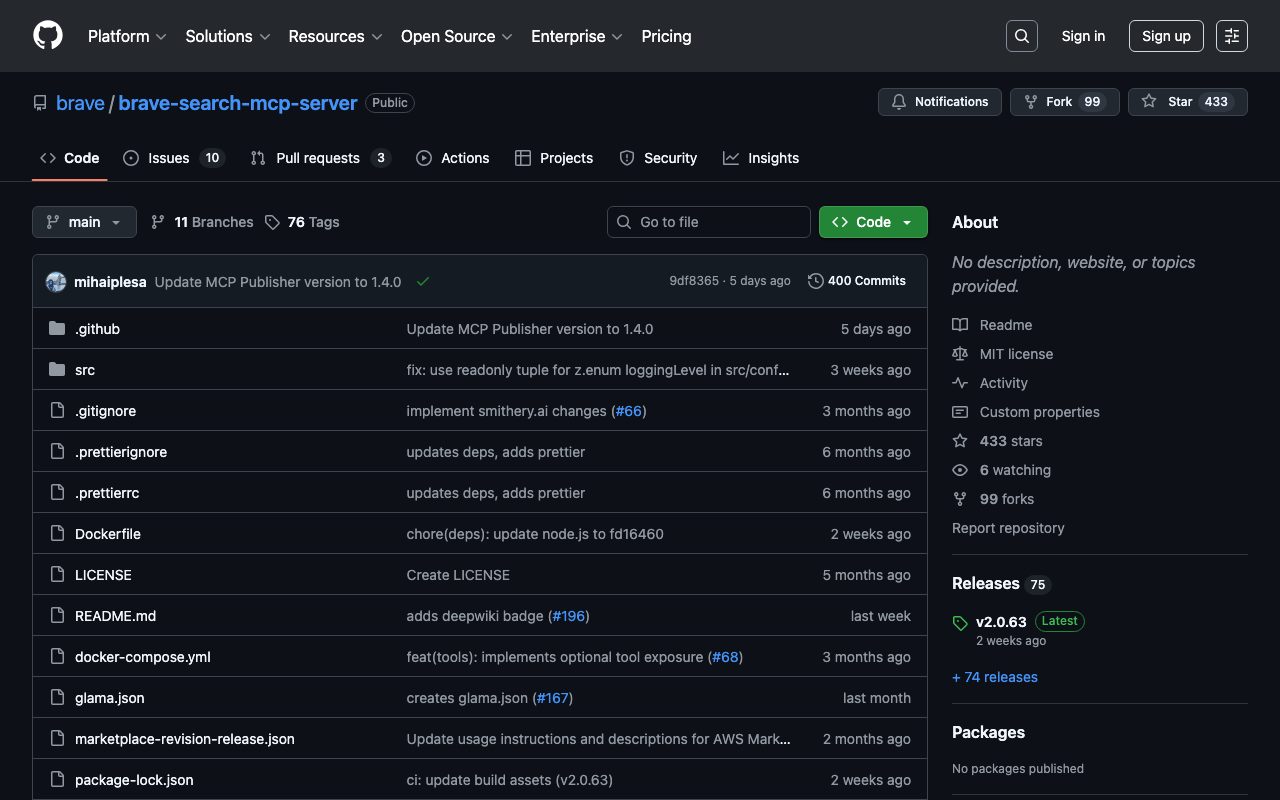Open the + 74 releases link
The width and height of the screenshot is (1280, 800).
[995, 677]
